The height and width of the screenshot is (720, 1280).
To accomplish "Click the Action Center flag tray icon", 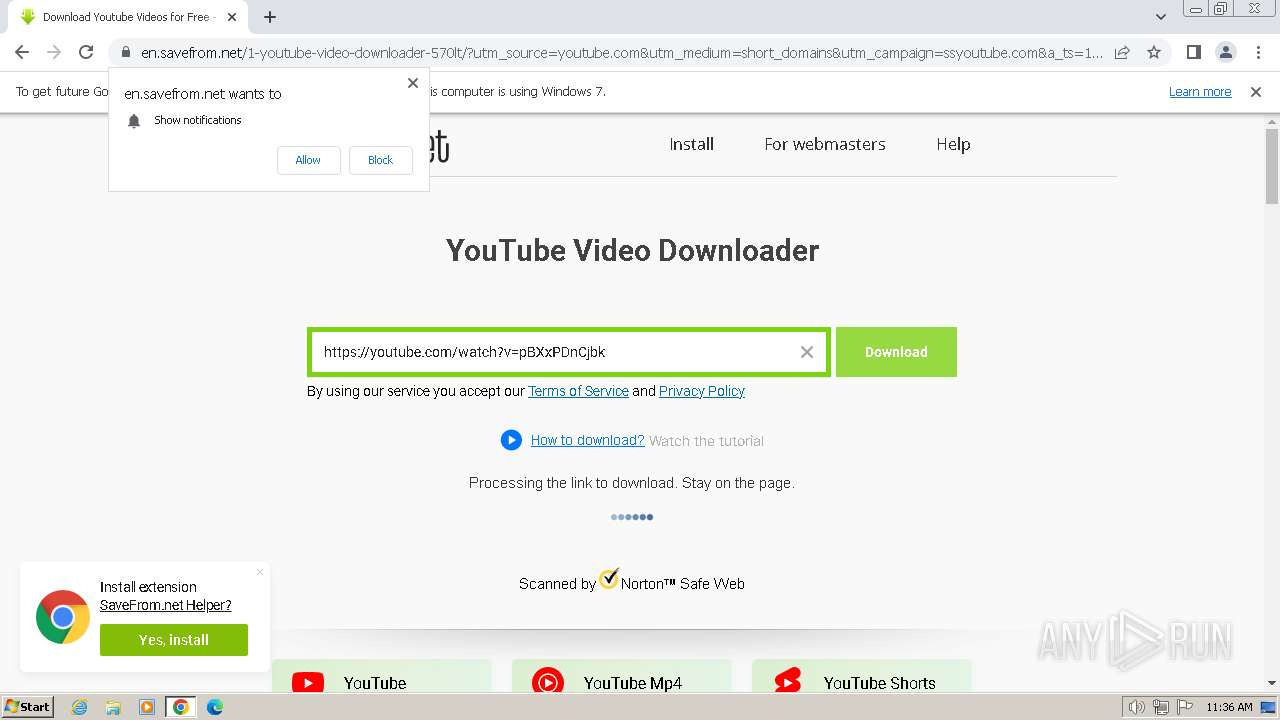I will coord(1185,707).
